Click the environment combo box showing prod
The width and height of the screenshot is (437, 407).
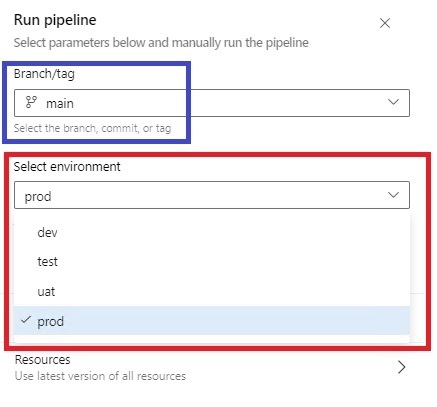click(212, 195)
